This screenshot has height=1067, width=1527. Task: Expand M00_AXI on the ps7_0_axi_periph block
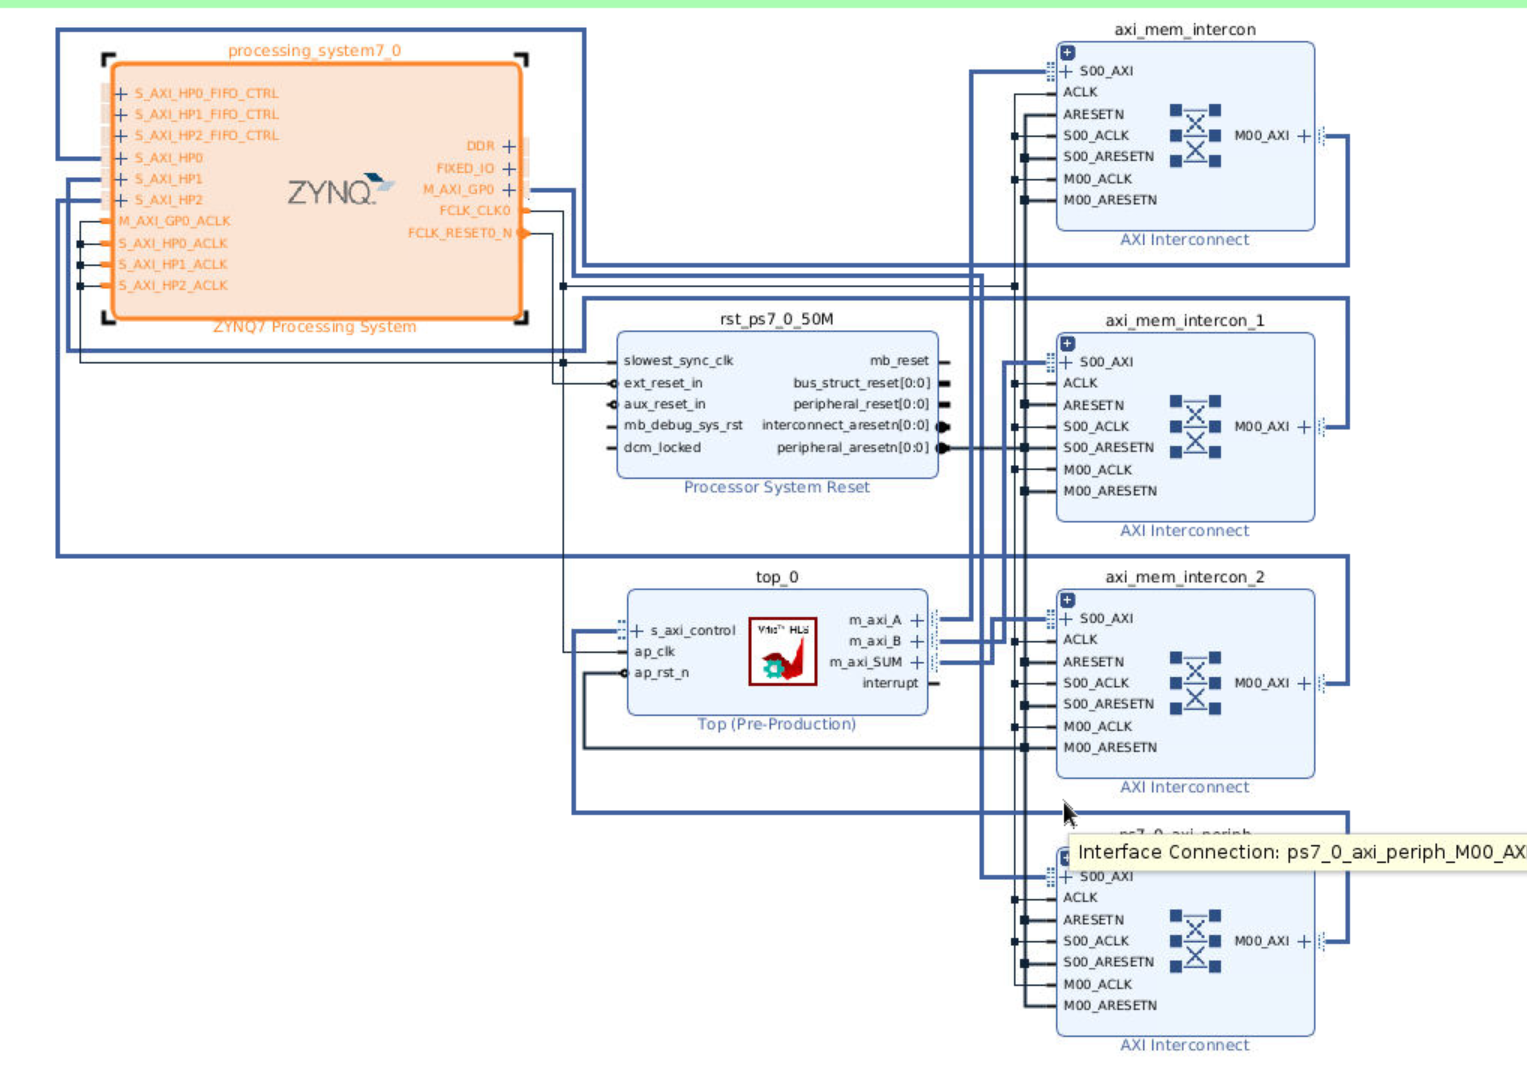pyautogui.click(x=1304, y=941)
